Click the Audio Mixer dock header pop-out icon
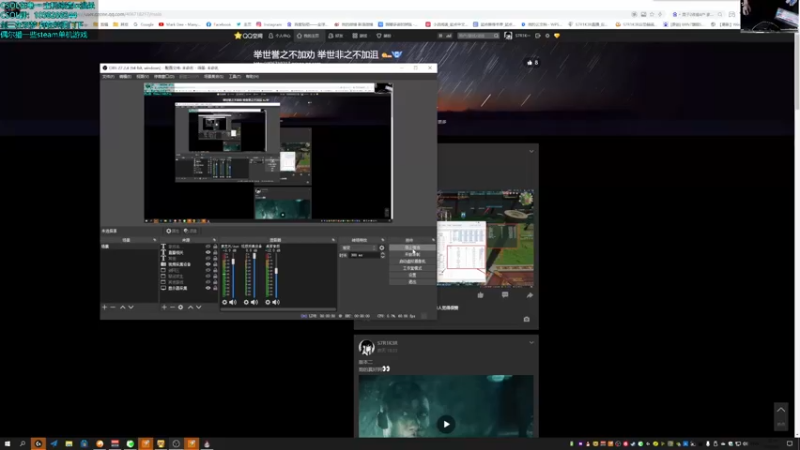The height and width of the screenshot is (450, 800). click(x=333, y=240)
